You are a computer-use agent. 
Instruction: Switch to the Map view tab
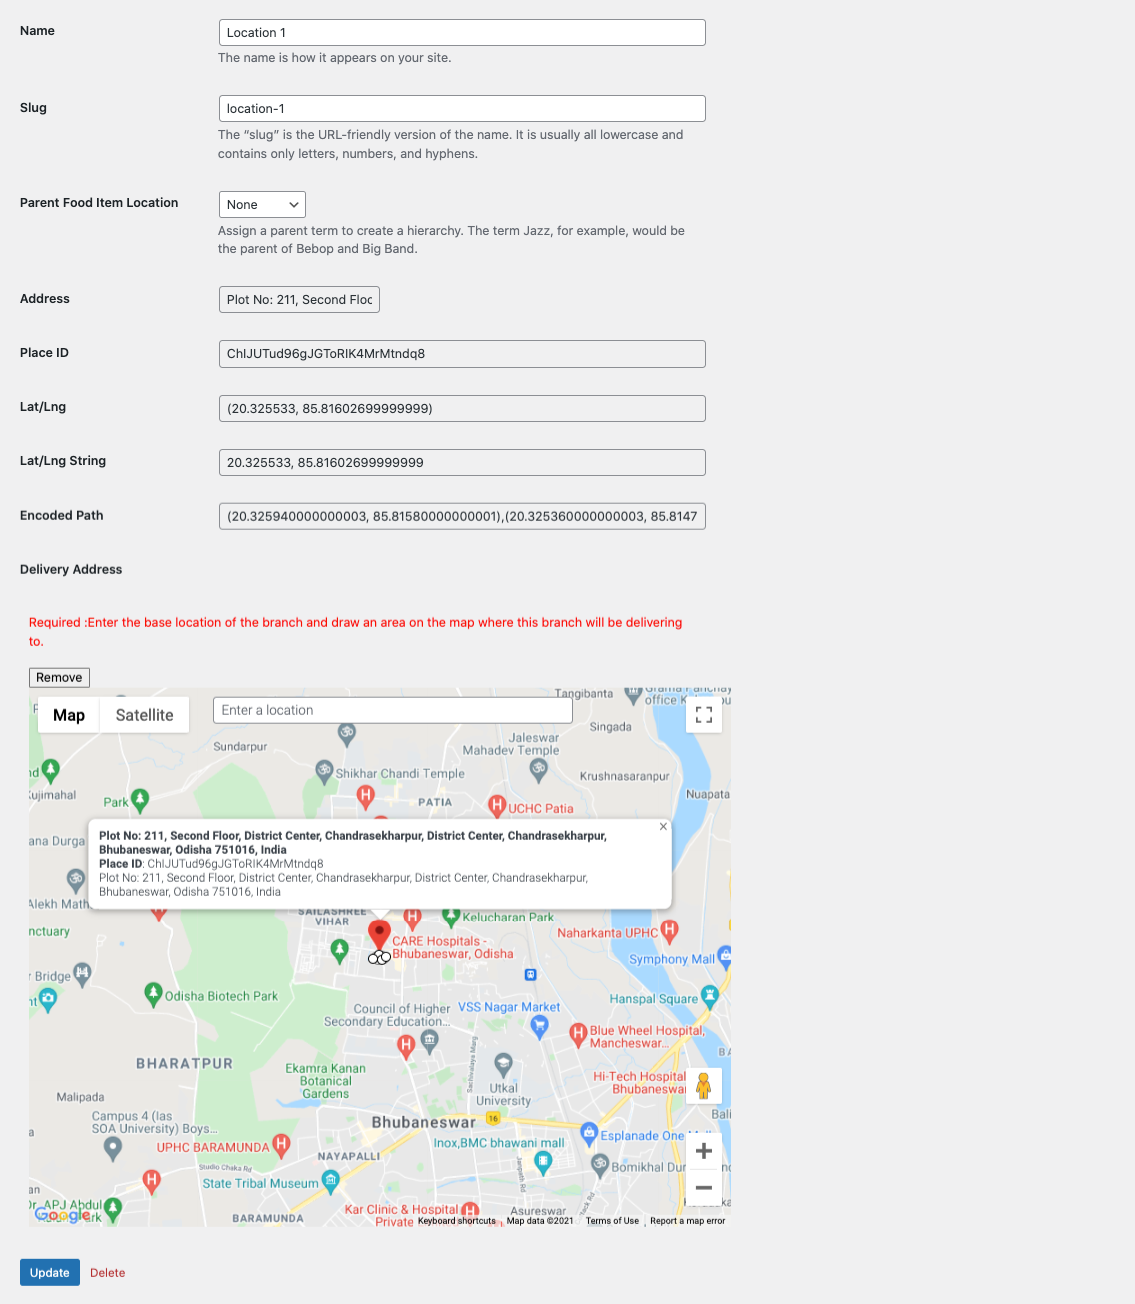(69, 715)
